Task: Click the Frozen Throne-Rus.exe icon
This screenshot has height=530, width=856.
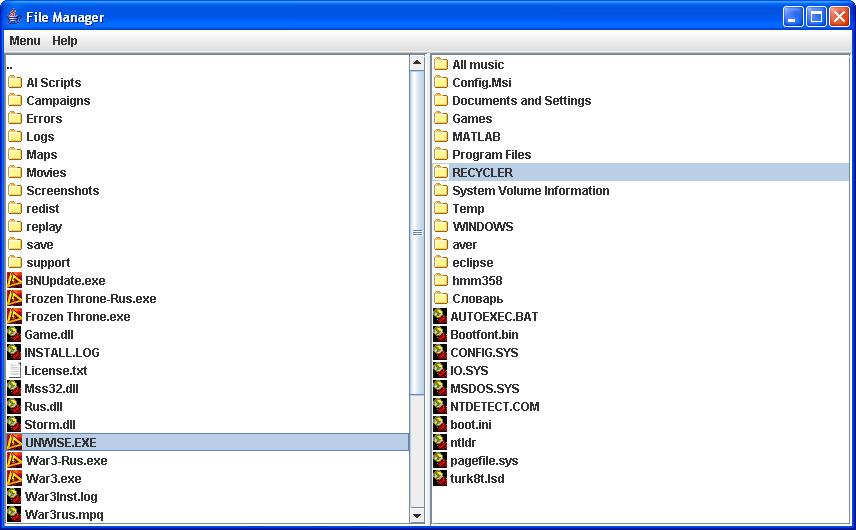Action: click(x=15, y=299)
